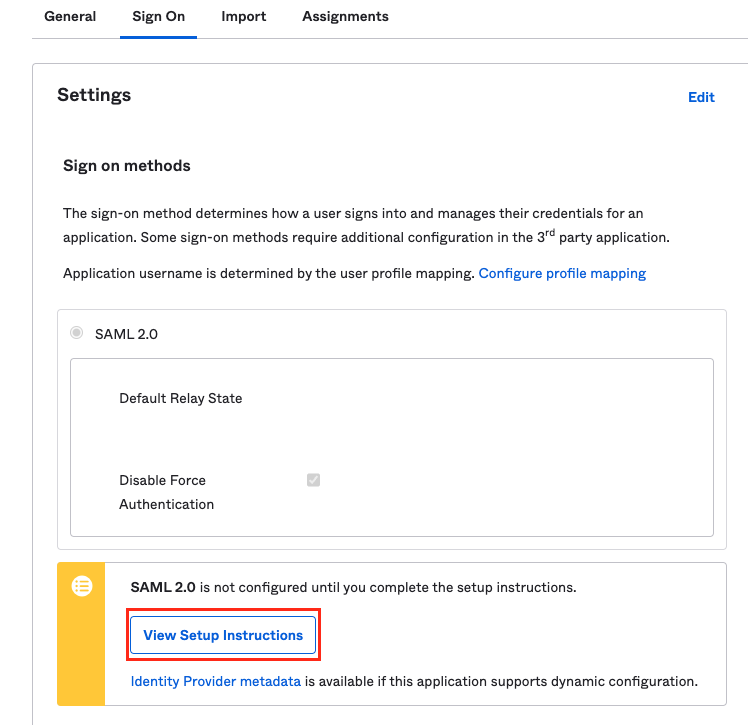The height and width of the screenshot is (725, 748).
Task: Open Configure profile mapping link
Action: [562, 273]
